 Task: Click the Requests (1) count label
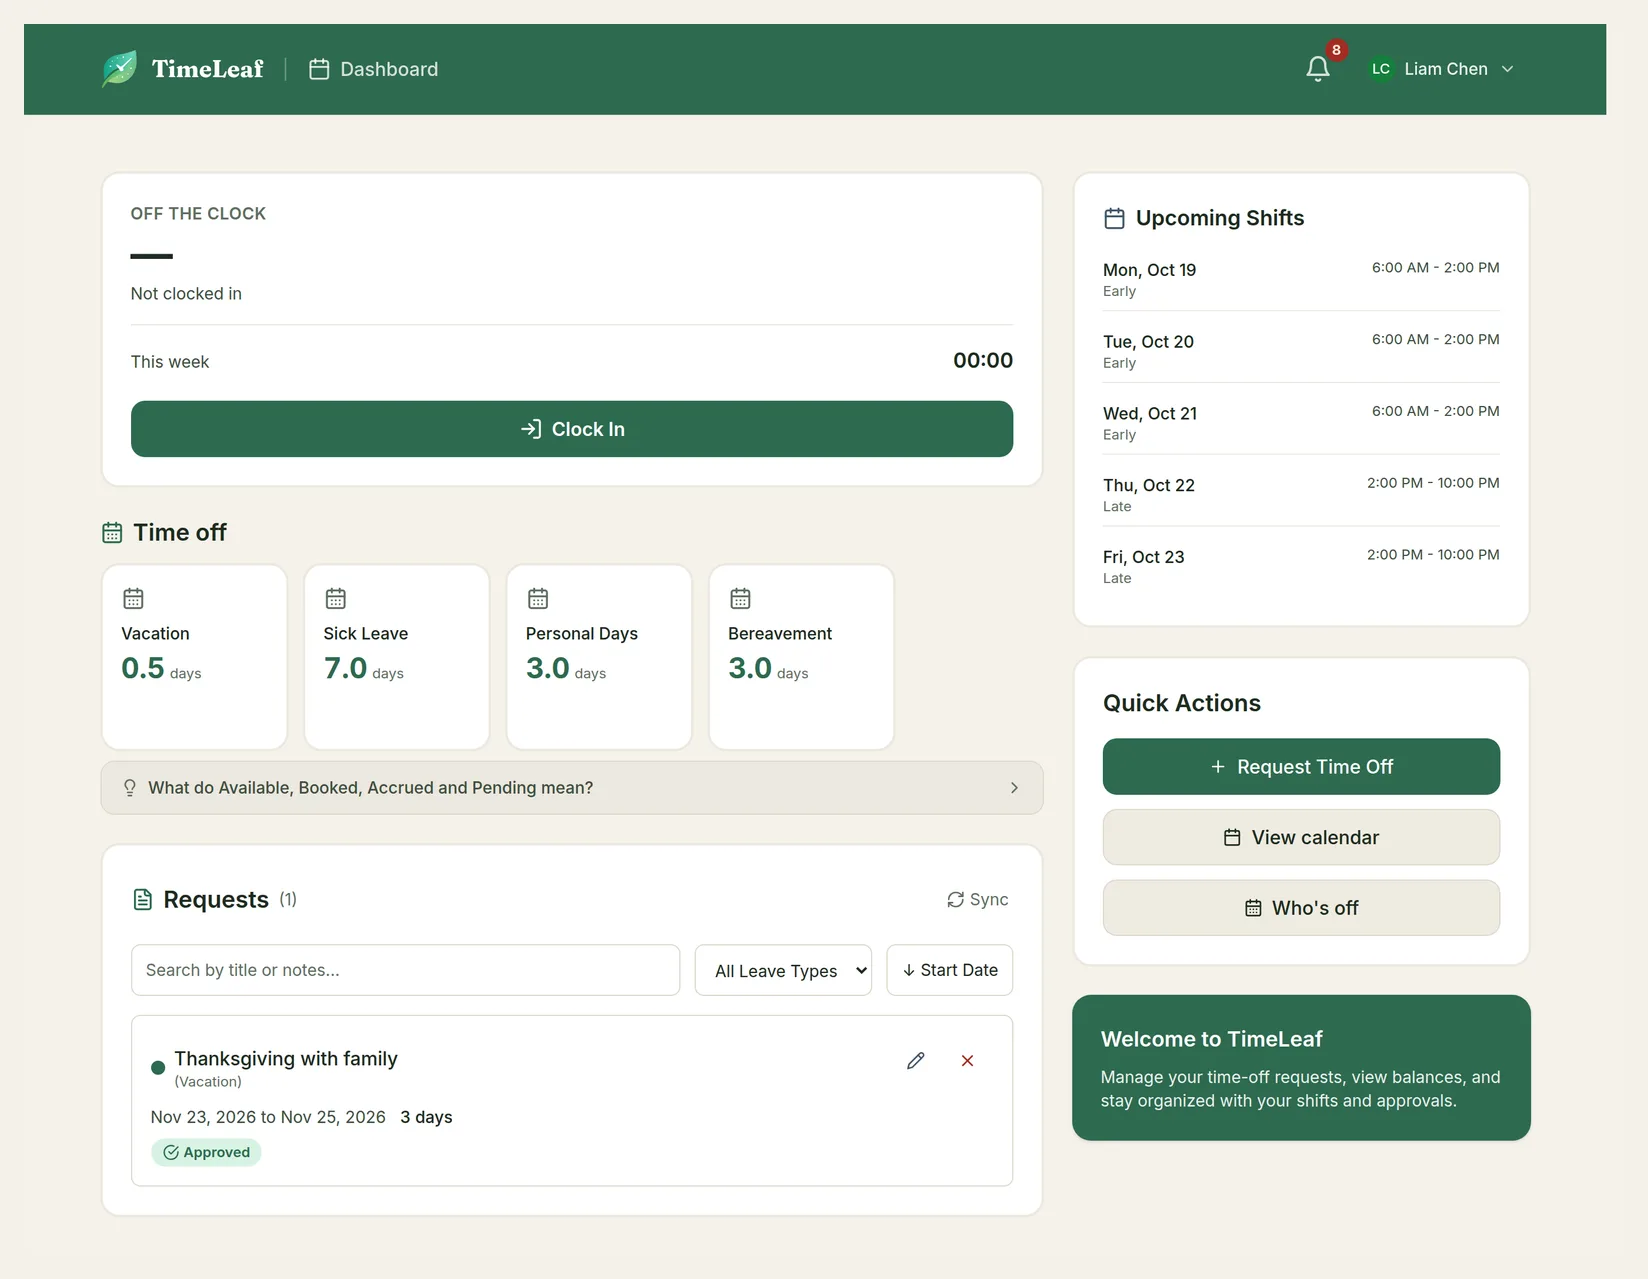pyautogui.click(x=288, y=900)
